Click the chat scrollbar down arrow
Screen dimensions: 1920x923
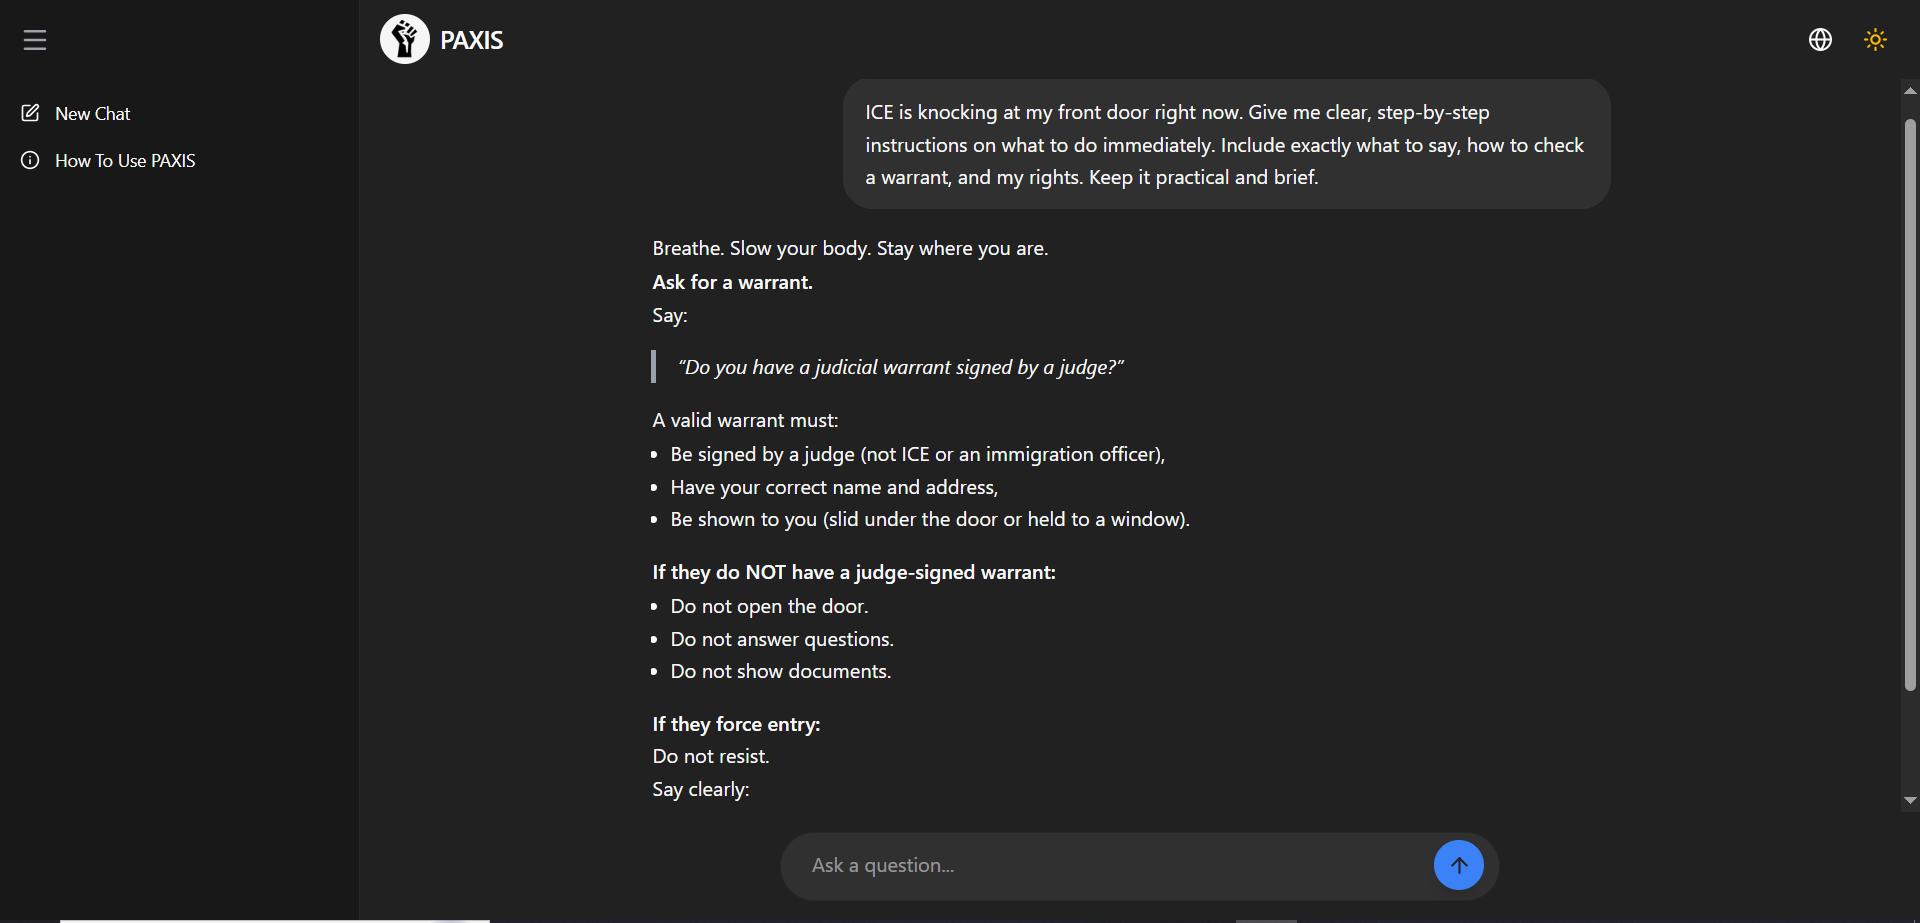(x=1910, y=800)
